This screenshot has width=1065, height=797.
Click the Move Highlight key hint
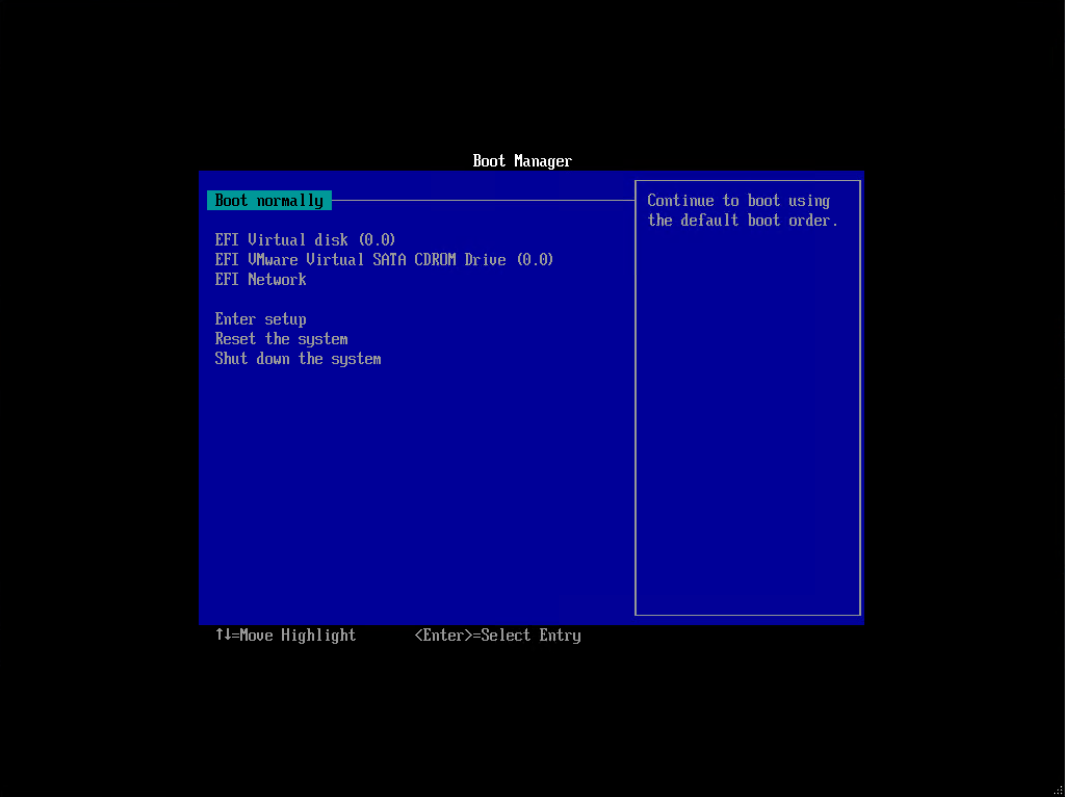click(x=284, y=635)
